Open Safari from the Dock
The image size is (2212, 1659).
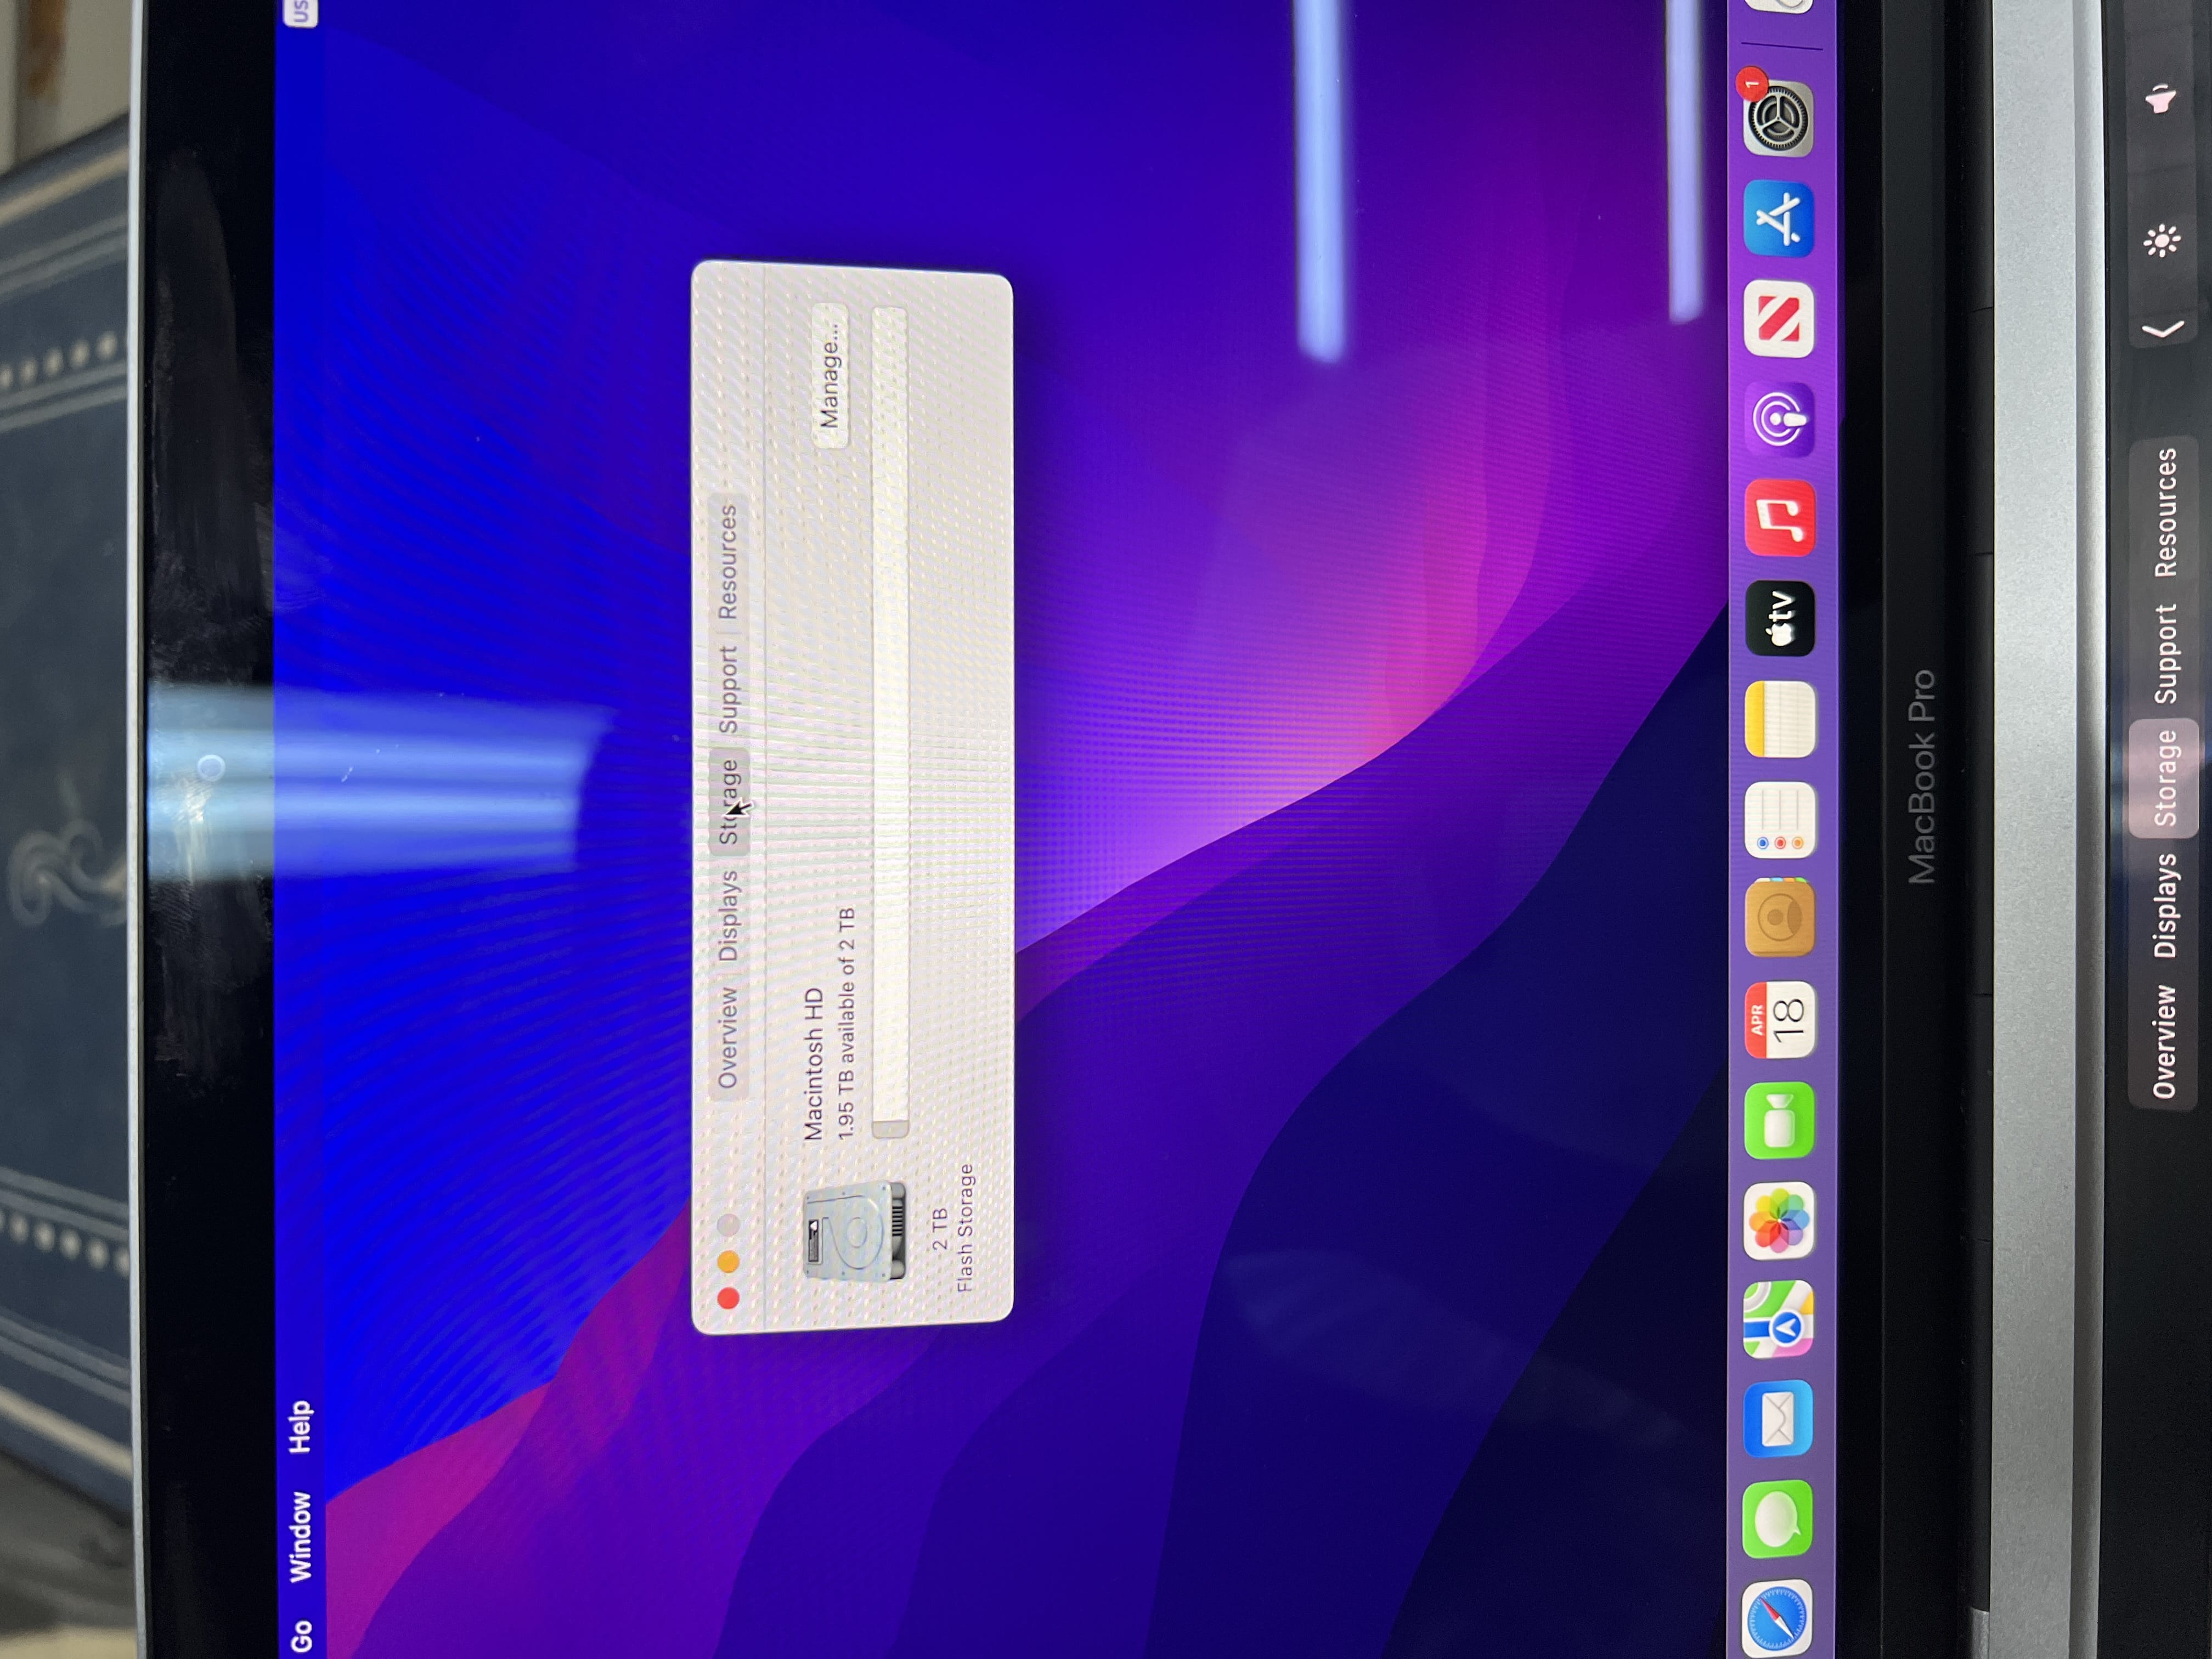pos(1778,1617)
